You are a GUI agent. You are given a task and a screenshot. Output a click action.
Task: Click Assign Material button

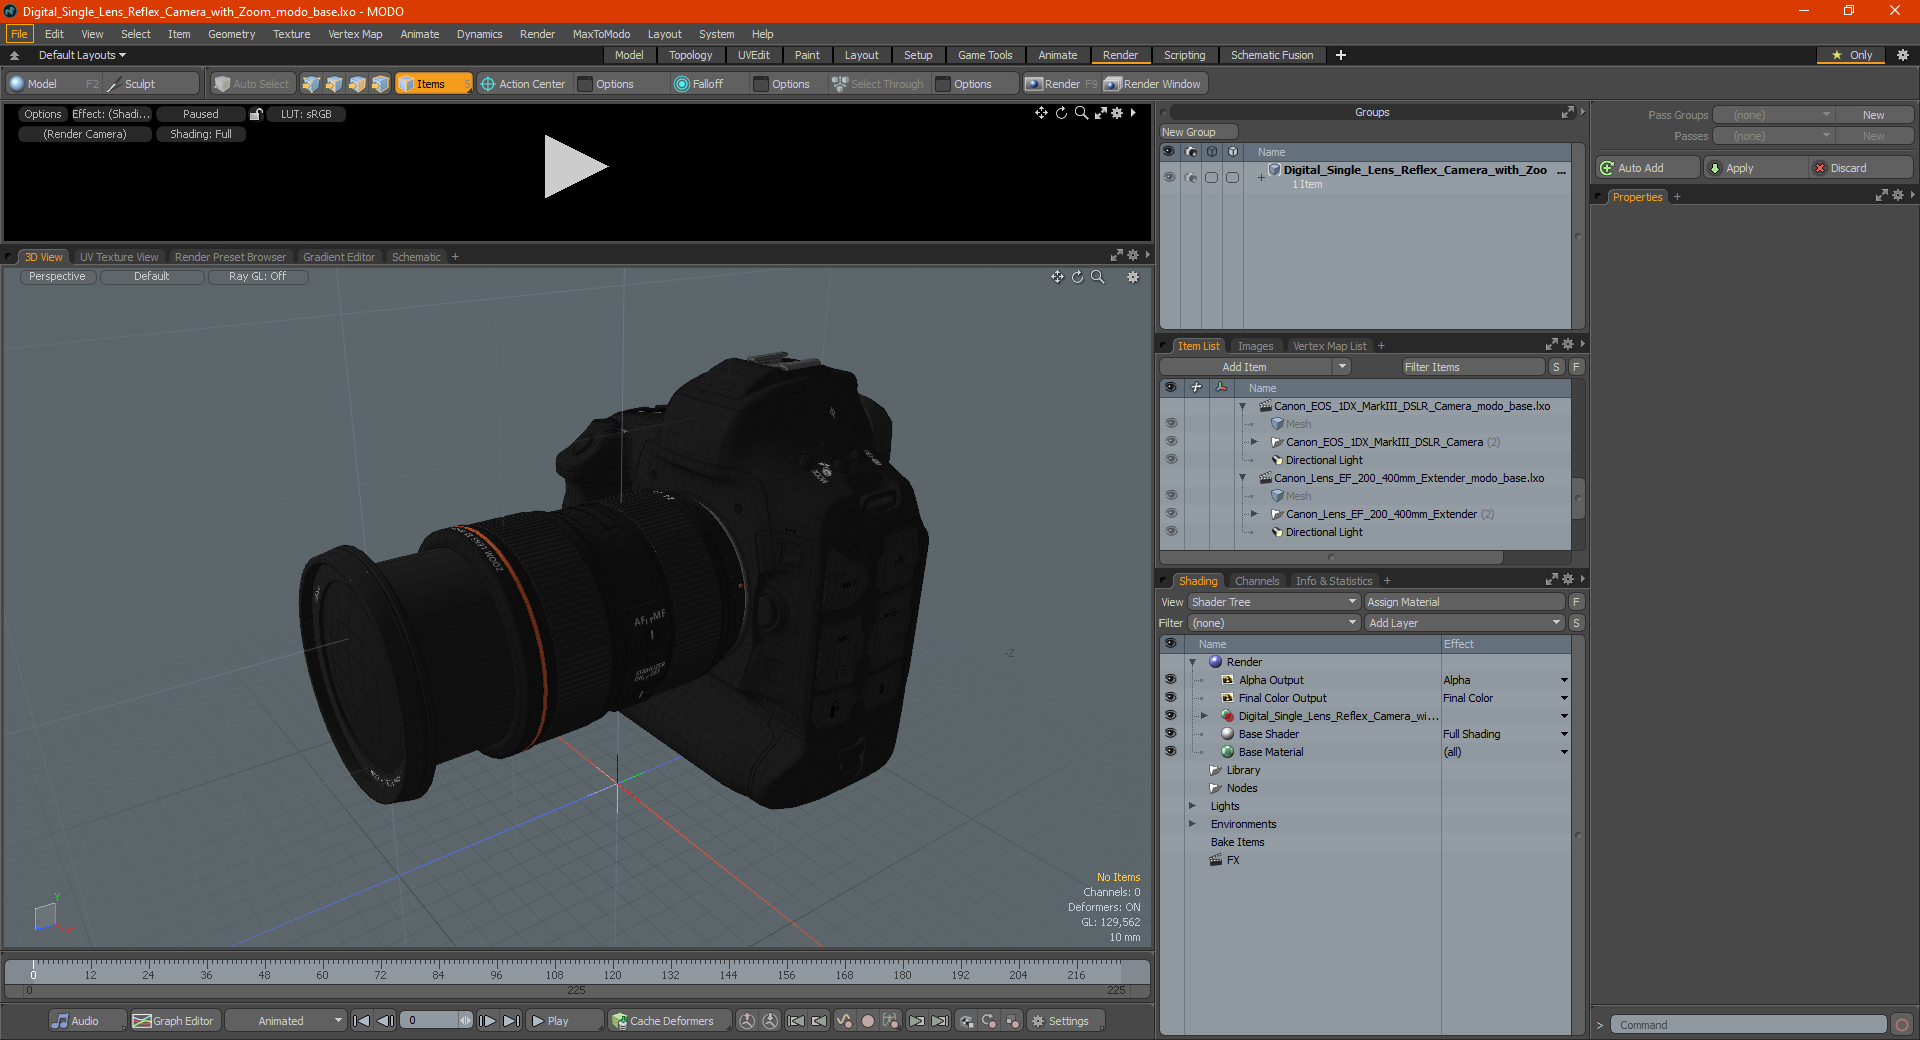tap(1464, 602)
